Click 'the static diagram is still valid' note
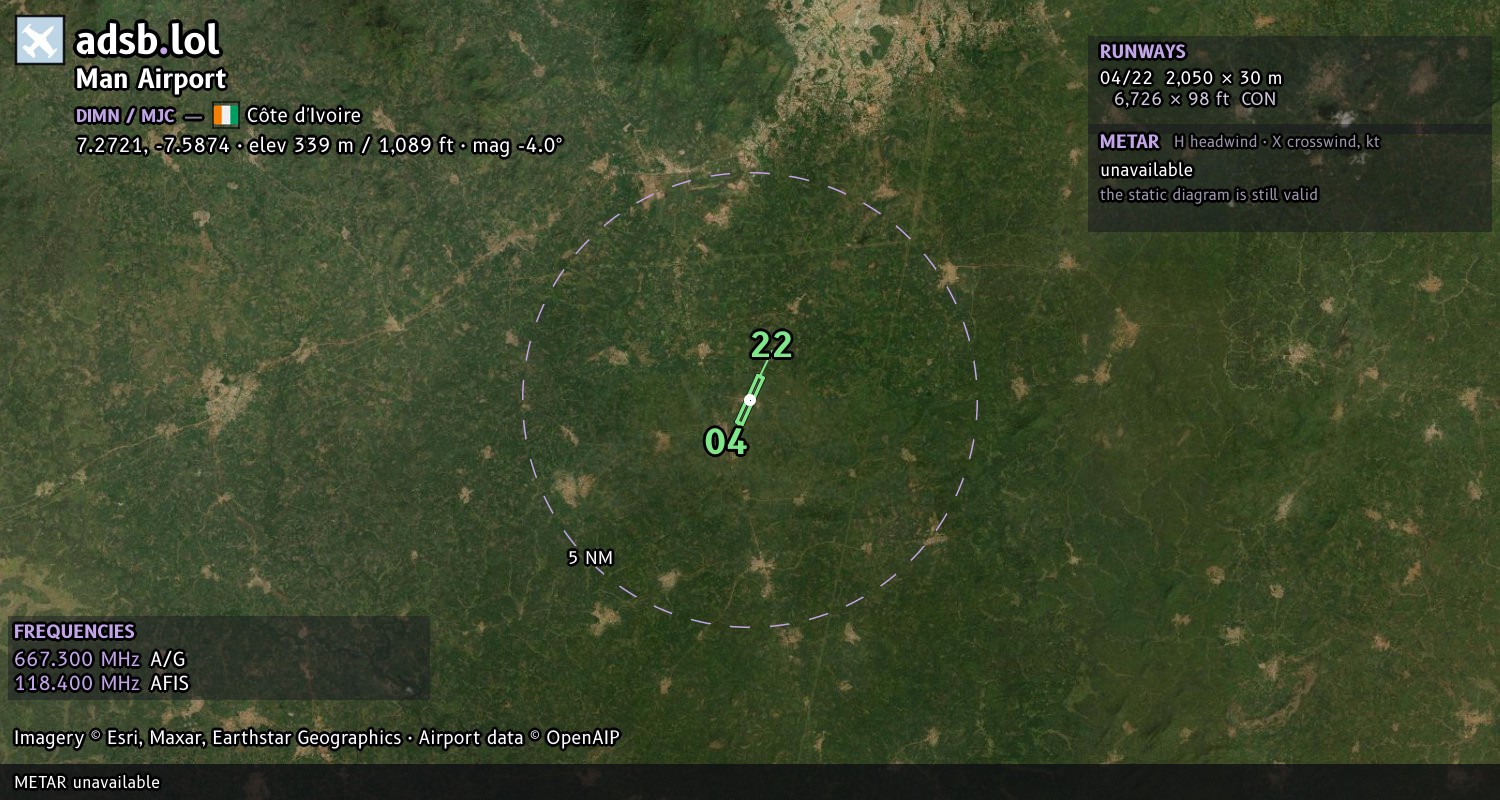Image resolution: width=1500 pixels, height=800 pixels. [1209, 195]
